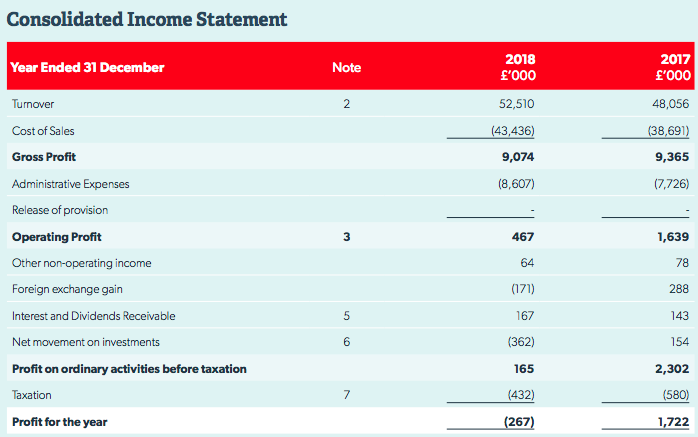This screenshot has width=698, height=437.
Task: Click the Consolidated Income Statement title
Action: coord(147,20)
